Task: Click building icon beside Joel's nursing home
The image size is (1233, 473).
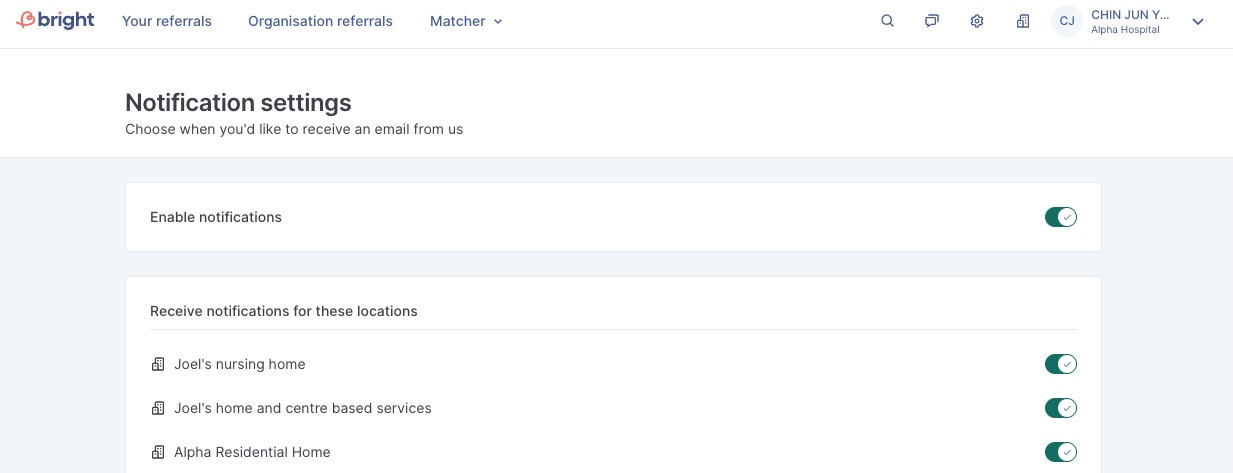Action: coord(158,364)
